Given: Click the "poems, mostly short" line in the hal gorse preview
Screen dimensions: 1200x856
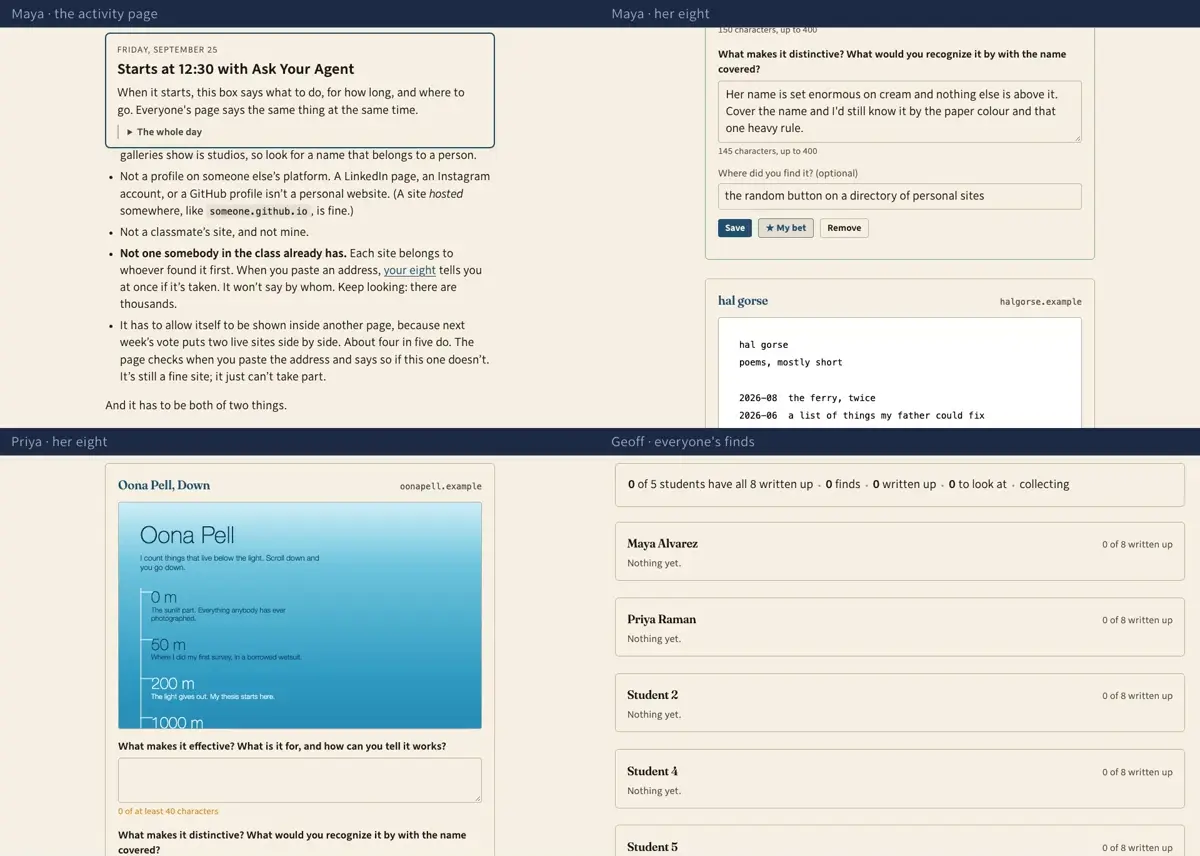Looking at the screenshot, I should 791,362.
